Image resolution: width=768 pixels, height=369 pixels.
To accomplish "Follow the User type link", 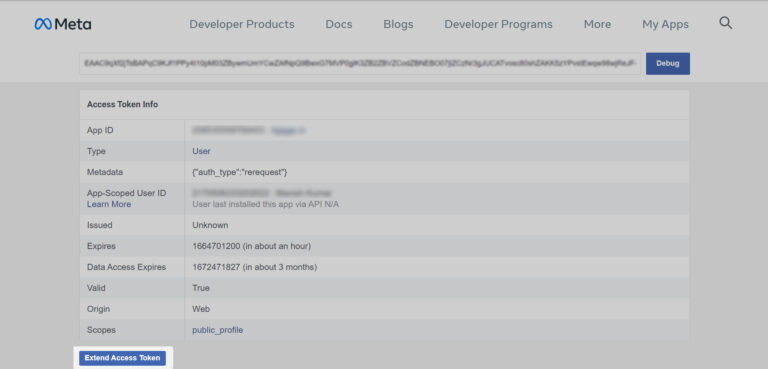I will click(x=201, y=151).
